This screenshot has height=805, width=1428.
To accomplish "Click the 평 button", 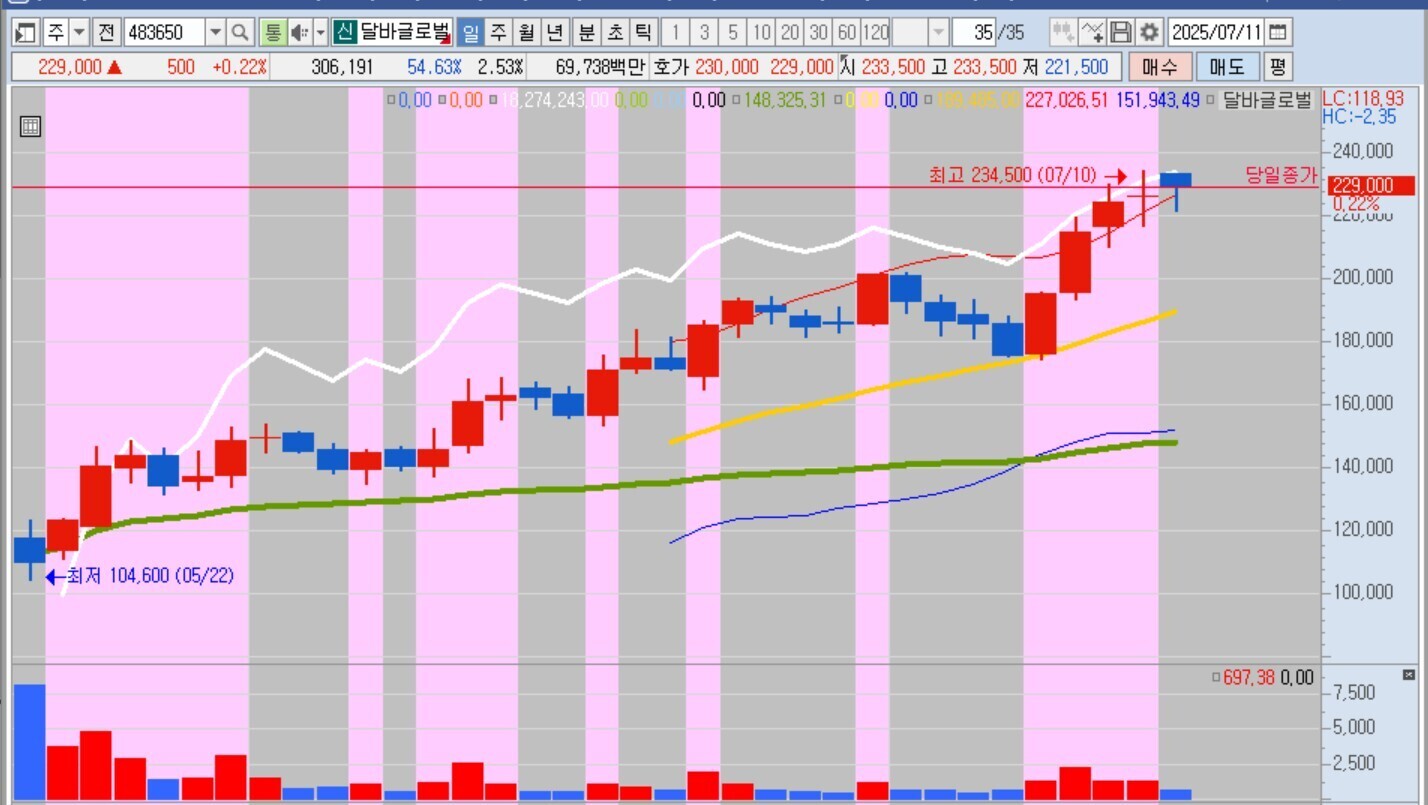I will tap(1277, 67).
